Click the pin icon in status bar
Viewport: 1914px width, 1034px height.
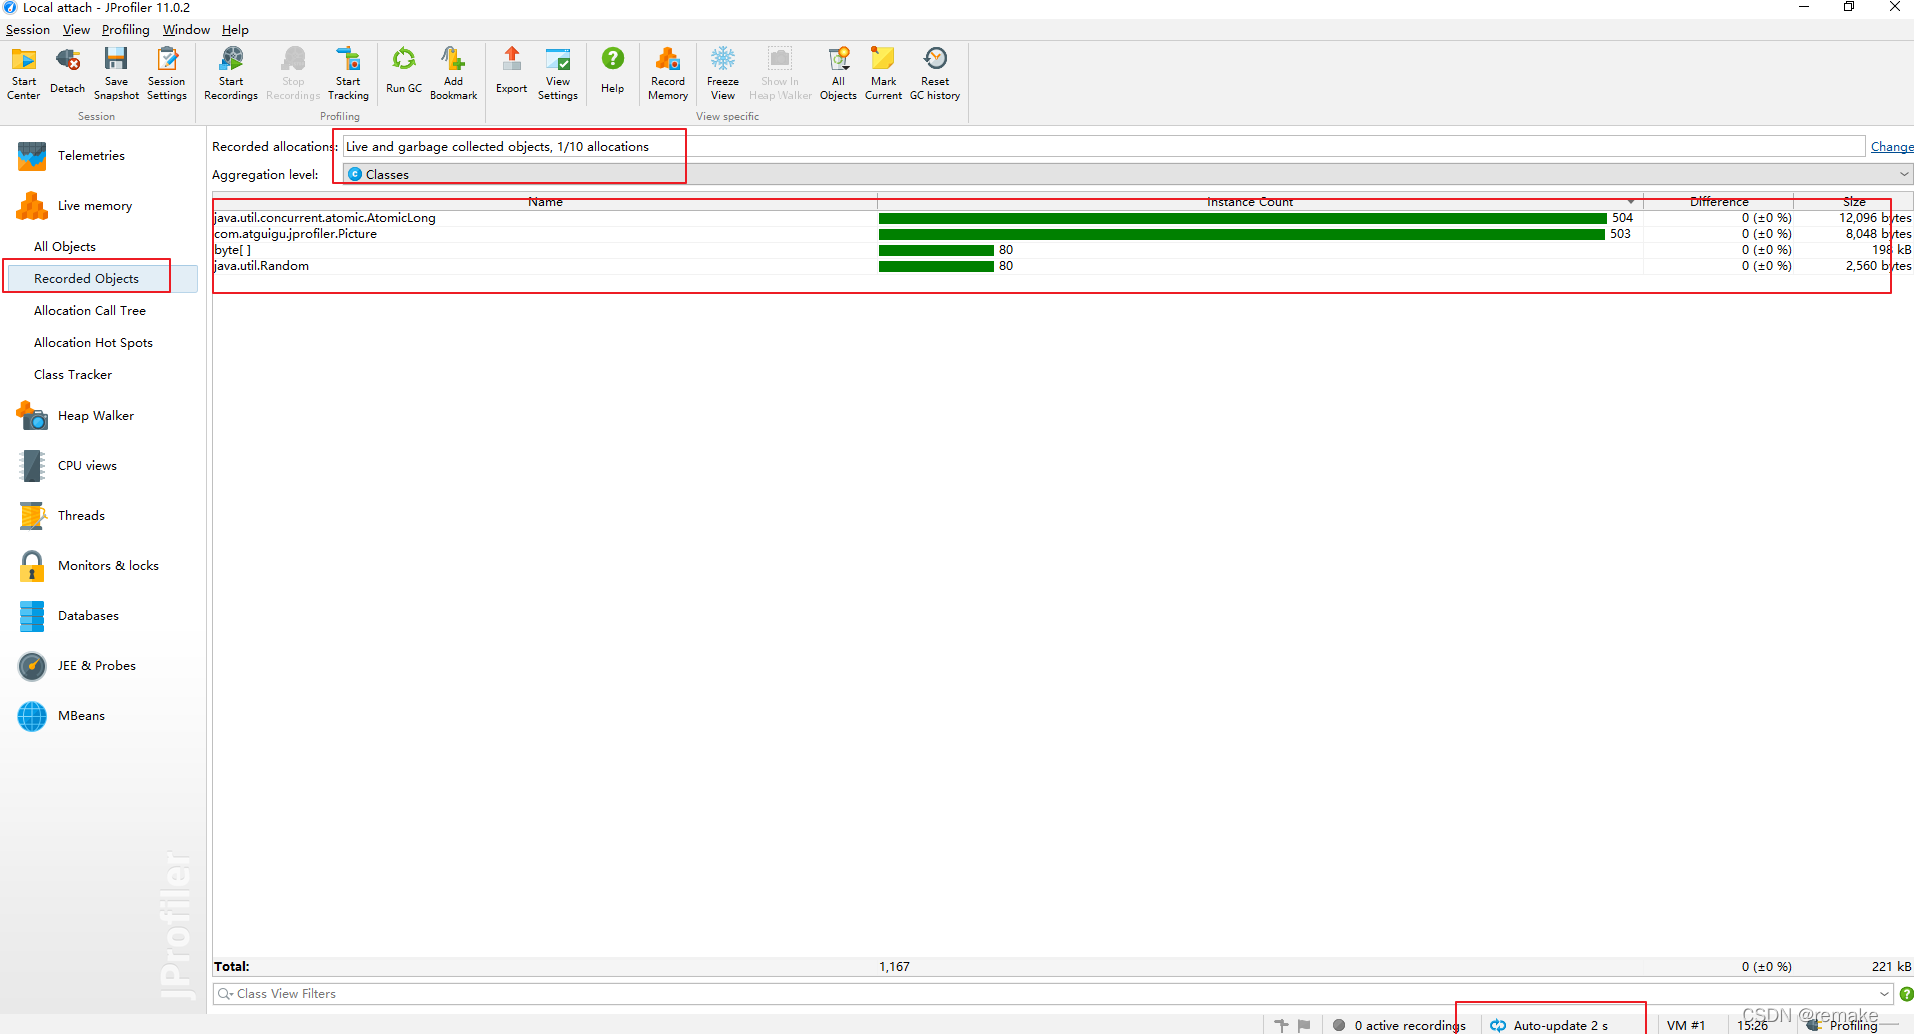click(1281, 1025)
